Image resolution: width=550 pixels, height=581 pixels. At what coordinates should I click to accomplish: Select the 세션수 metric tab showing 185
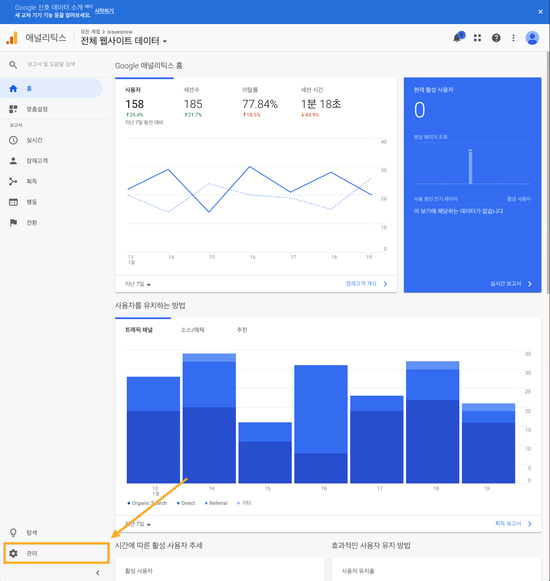(193, 102)
